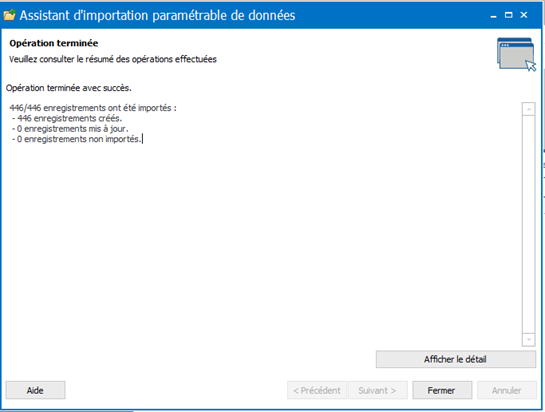Click the summary scrollbar down arrow

click(x=528, y=340)
